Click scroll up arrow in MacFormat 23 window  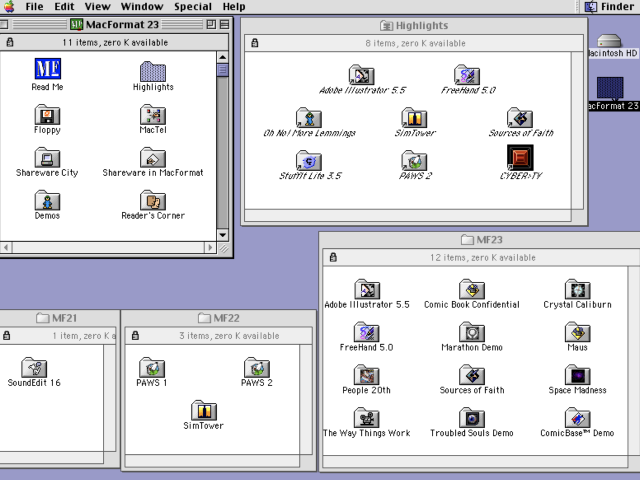pyautogui.click(x=222, y=57)
